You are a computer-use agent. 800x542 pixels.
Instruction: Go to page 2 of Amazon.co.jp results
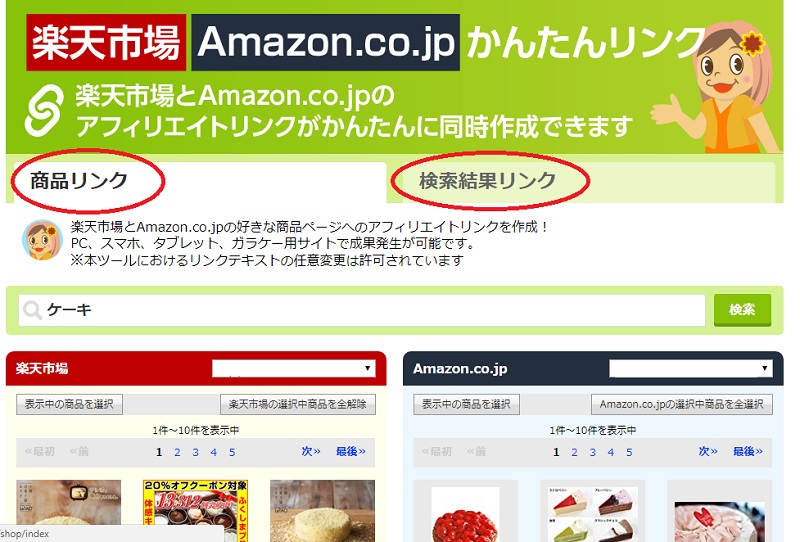pos(574,452)
